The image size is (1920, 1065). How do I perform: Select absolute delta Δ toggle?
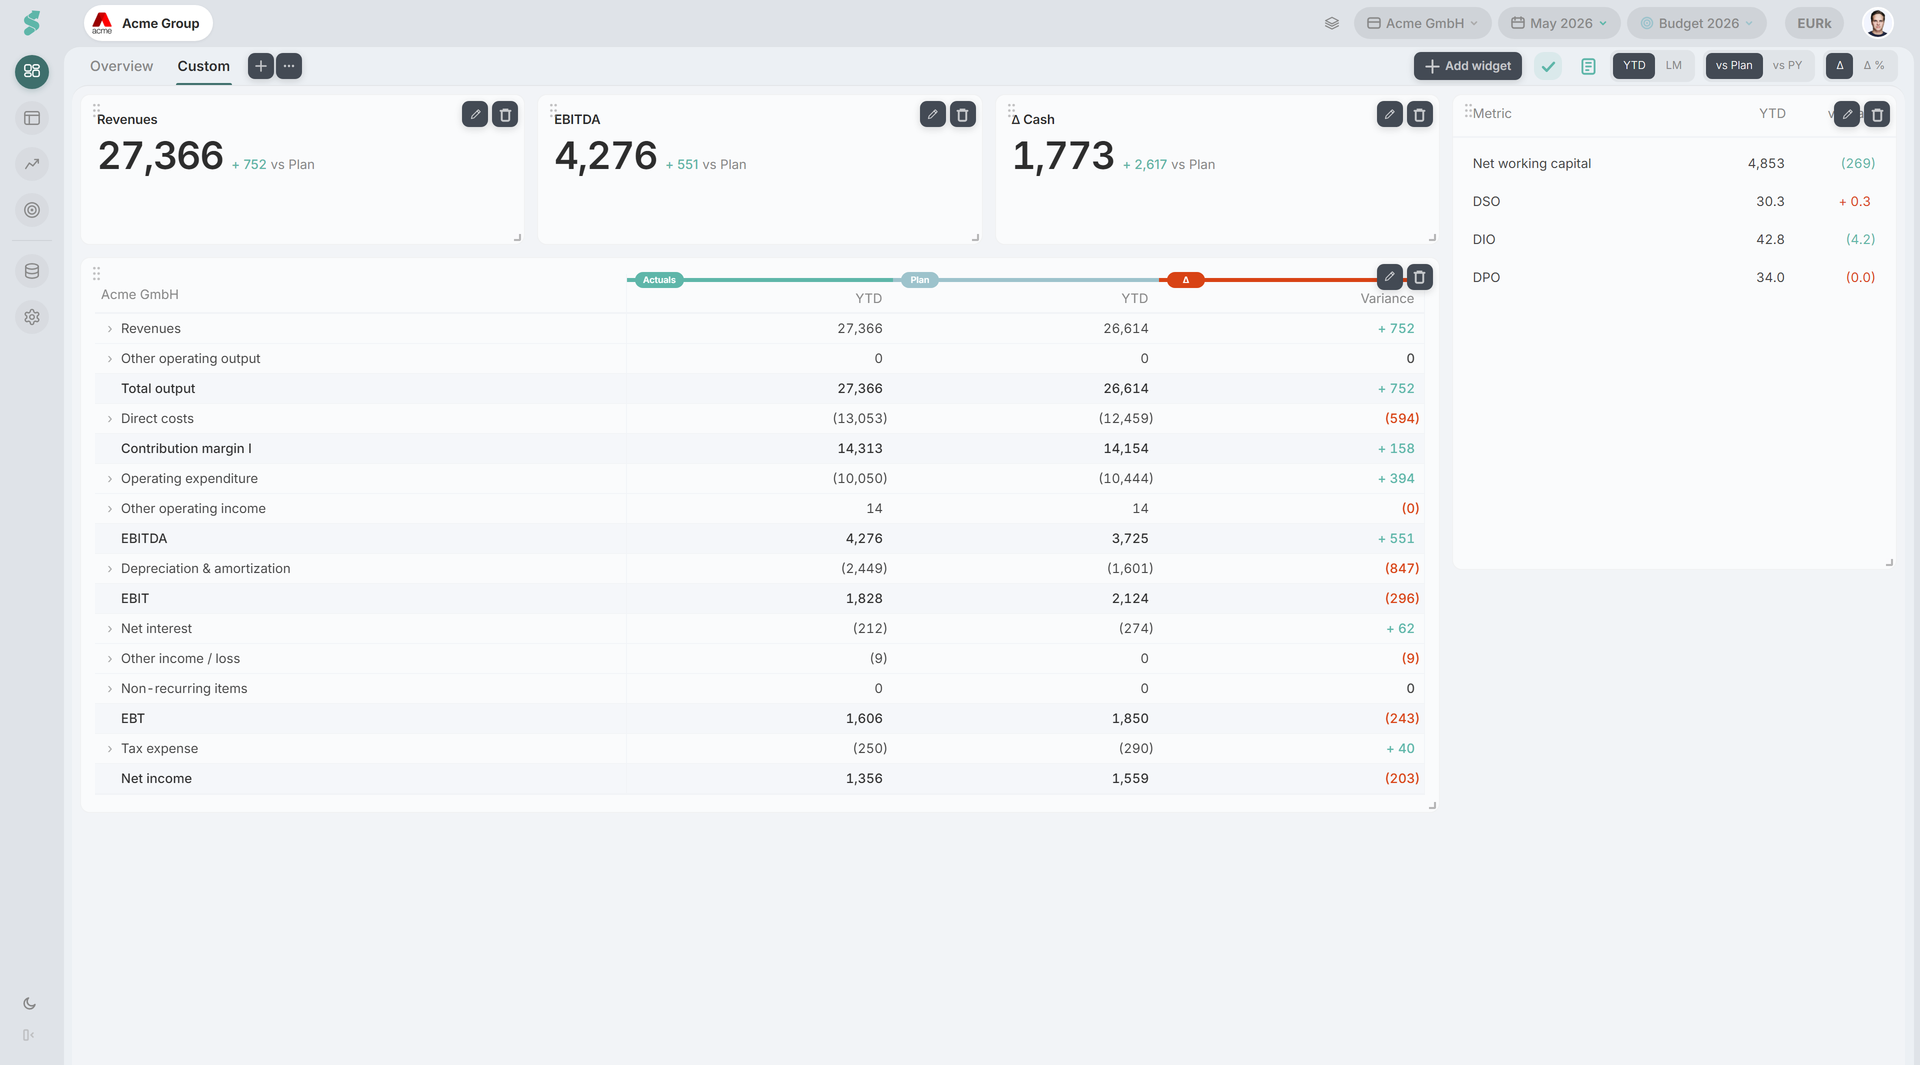[1839, 66]
